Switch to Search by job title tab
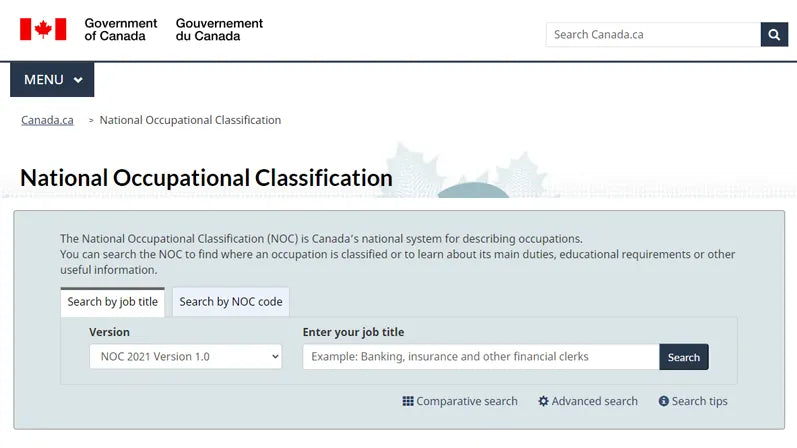797x448 pixels. click(113, 302)
